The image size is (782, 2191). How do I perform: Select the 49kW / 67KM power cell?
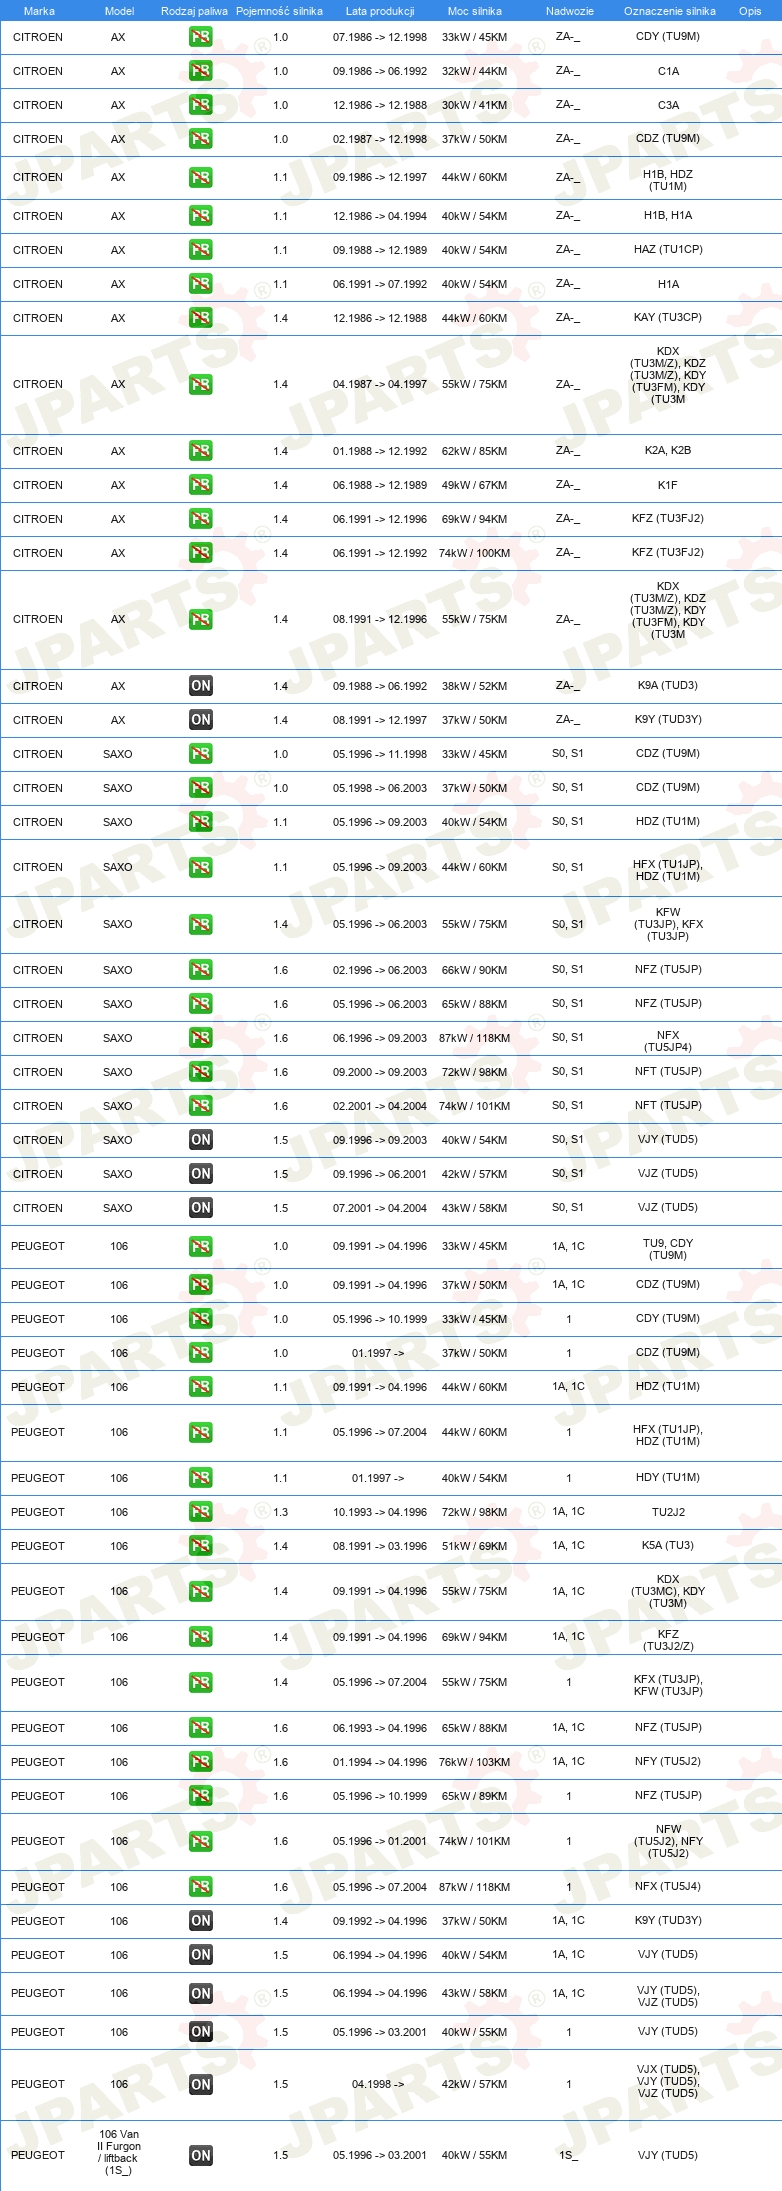474,485
